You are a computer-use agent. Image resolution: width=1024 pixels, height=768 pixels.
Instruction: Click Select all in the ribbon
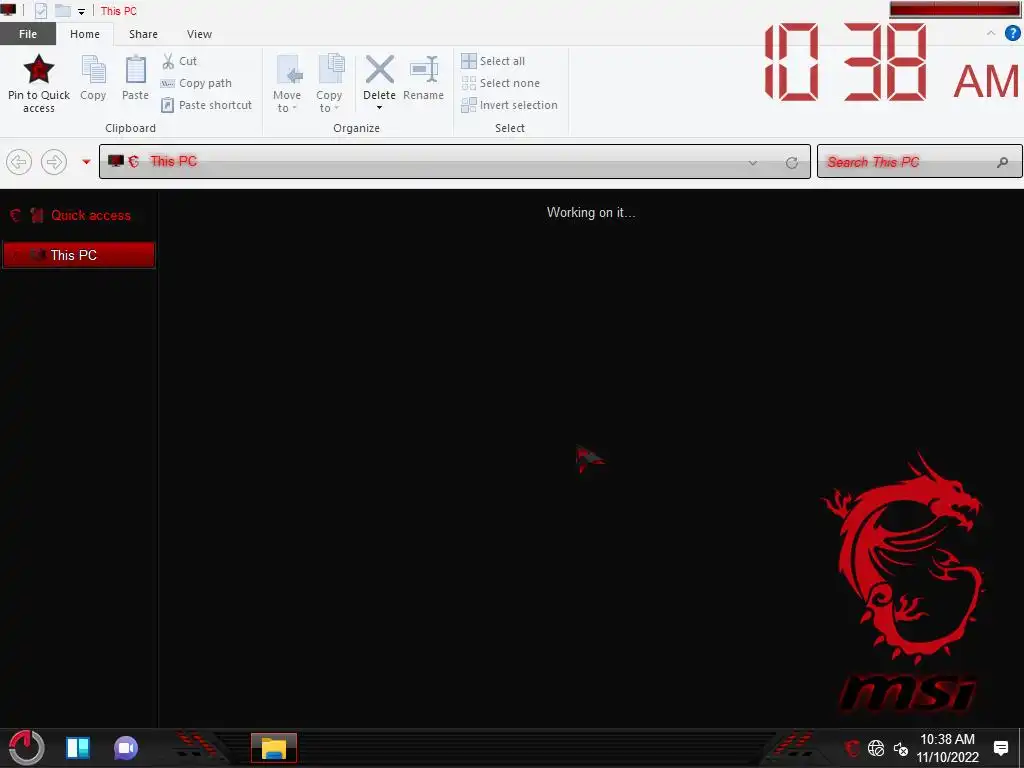[x=493, y=61]
